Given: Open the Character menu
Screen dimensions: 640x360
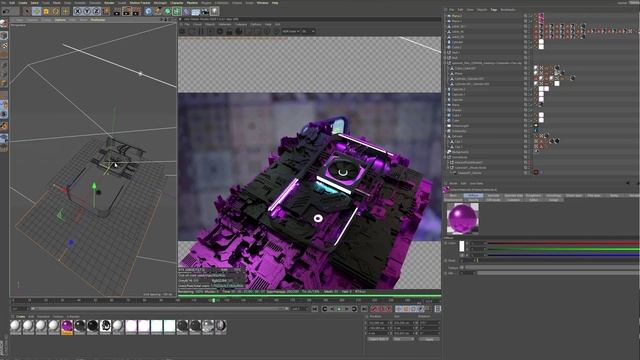Looking at the screenshot, I should click(x=176, y=2).
